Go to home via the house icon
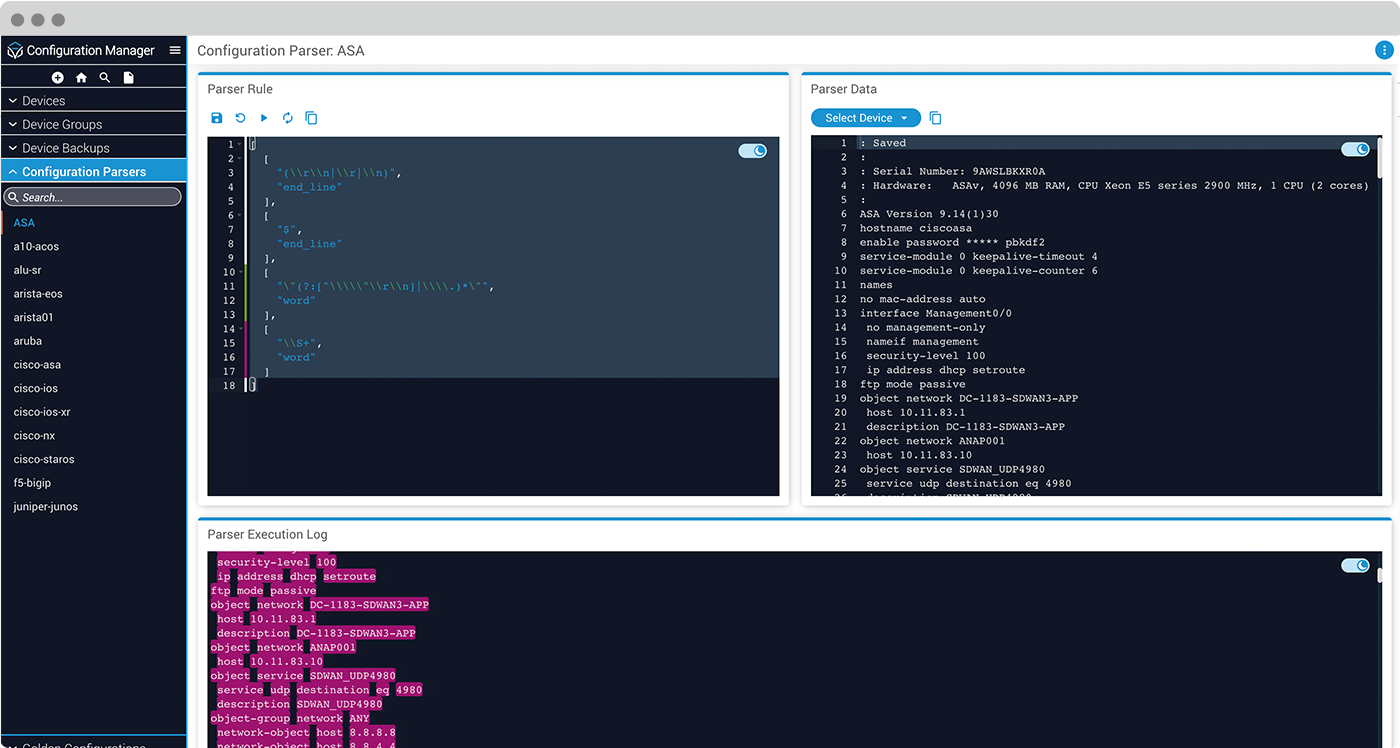1400x748 pixels. [x=81, y=77]
